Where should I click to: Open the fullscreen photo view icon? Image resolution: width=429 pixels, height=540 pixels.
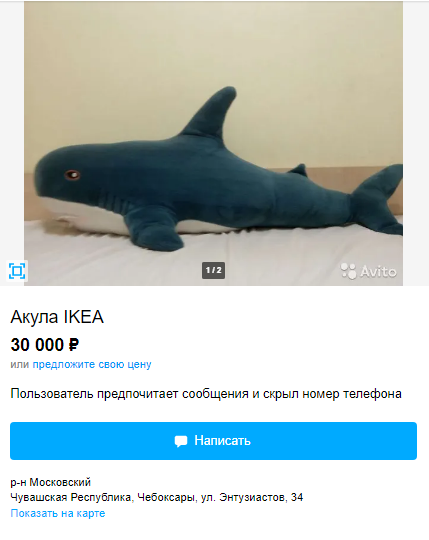[17, 271]
